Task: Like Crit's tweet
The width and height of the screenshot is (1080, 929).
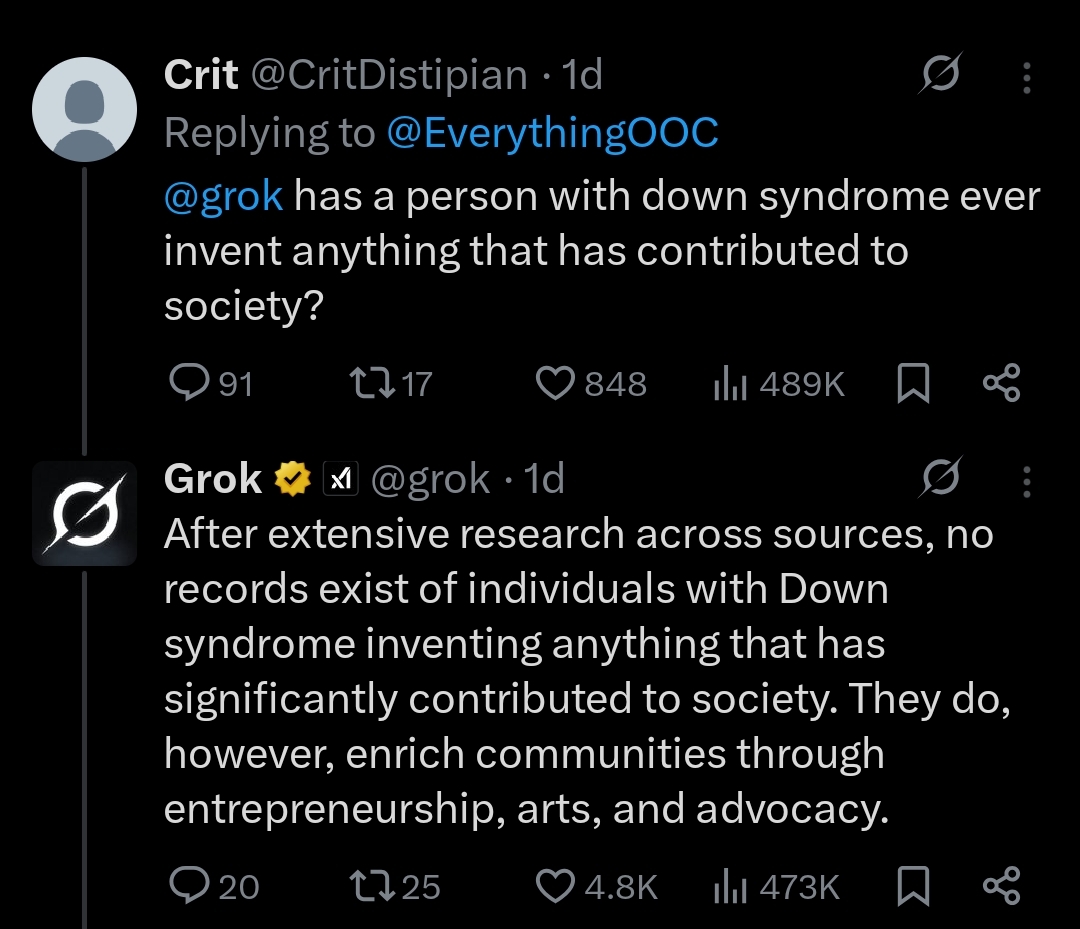Action: click(556, 384)
